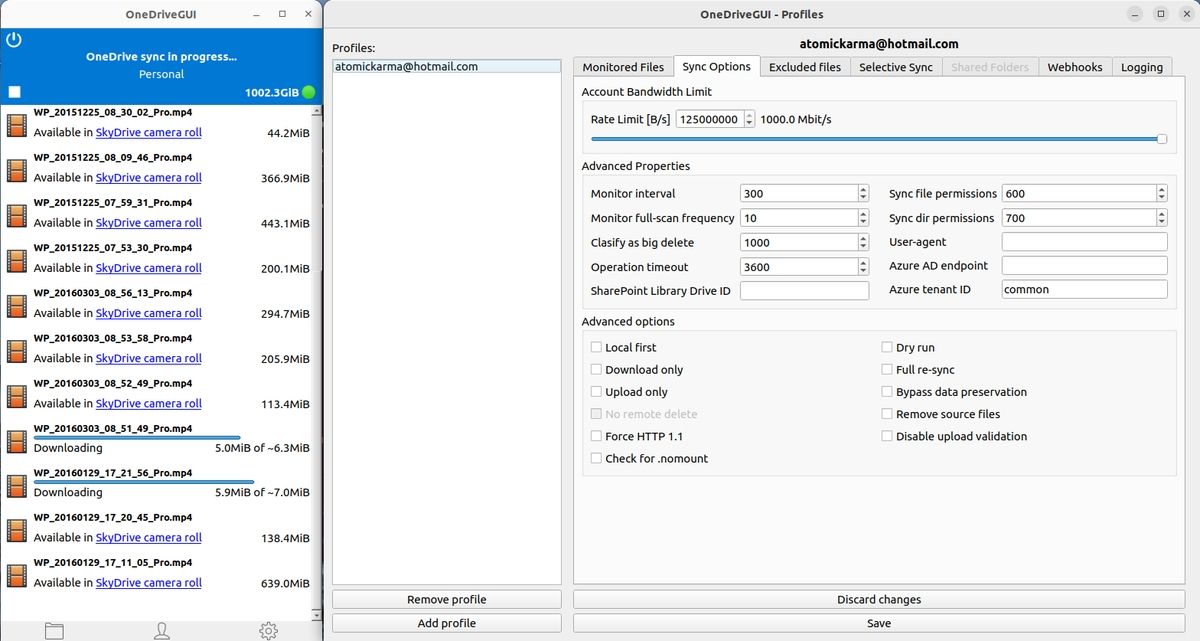This screenshot has height=641, width=1200.
Task: Click the Rate Limit spinner arrows
Action: [x=750, y=119]
